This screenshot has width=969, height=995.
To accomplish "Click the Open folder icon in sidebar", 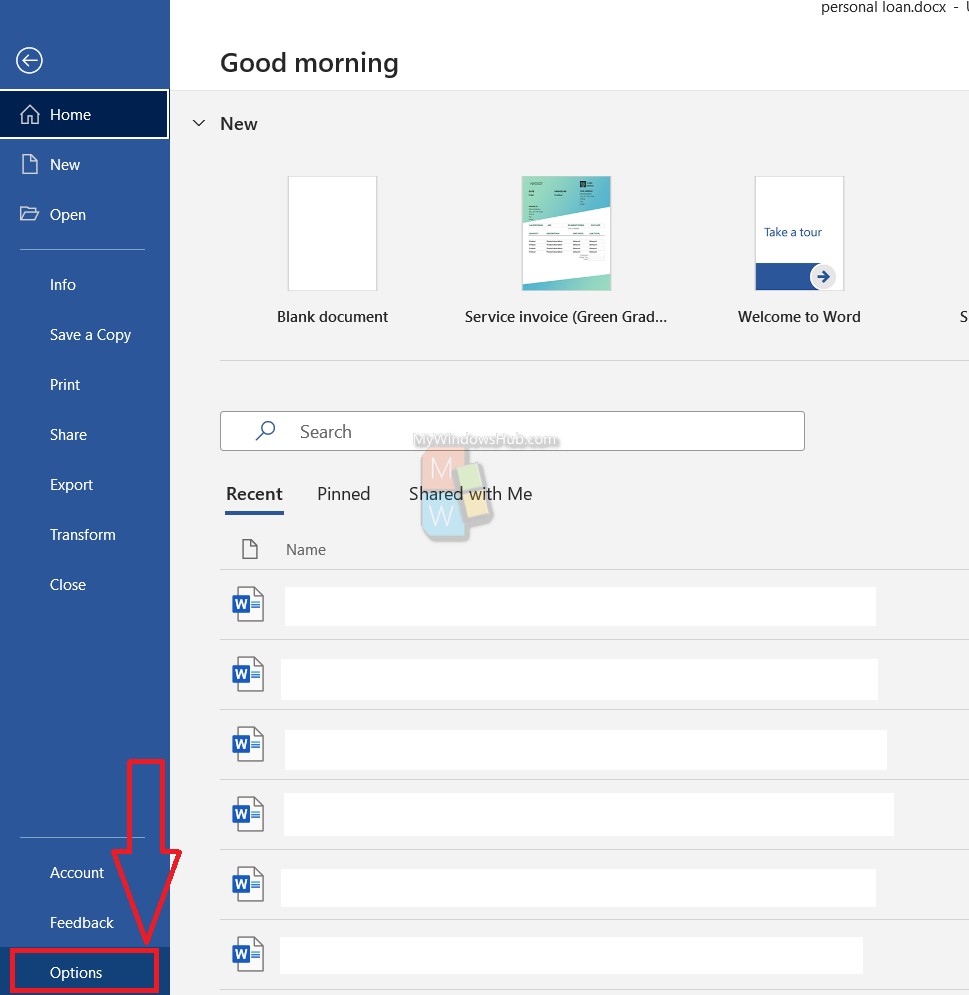I will point(29,214).
